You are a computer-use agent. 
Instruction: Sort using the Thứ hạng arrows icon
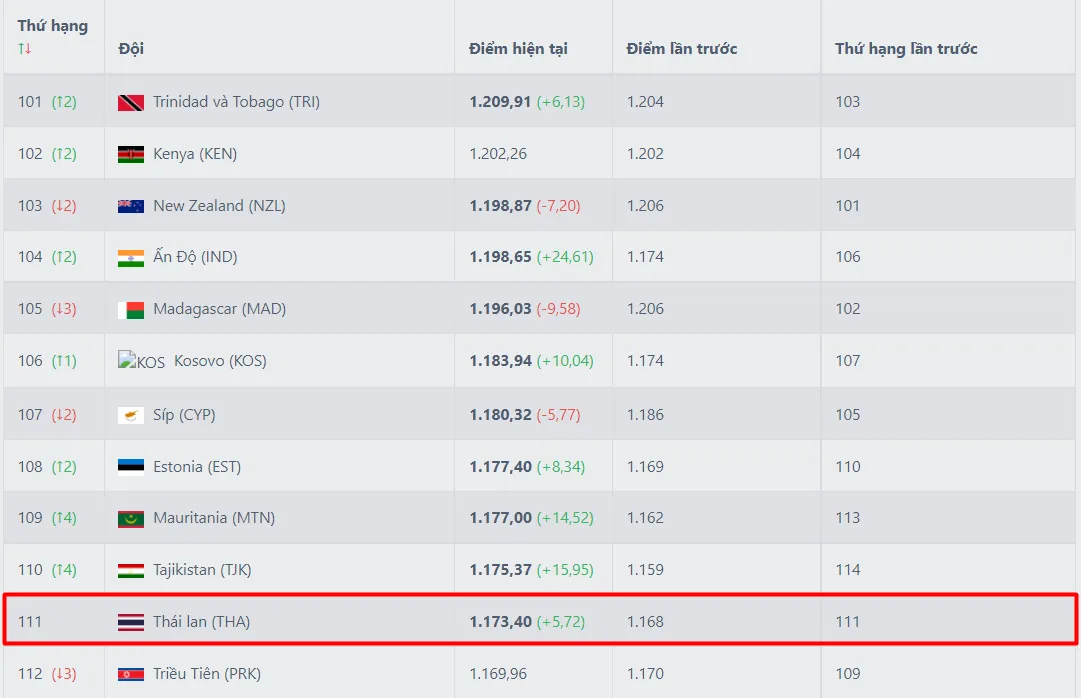pyautogui.click(x=25, y=48)
